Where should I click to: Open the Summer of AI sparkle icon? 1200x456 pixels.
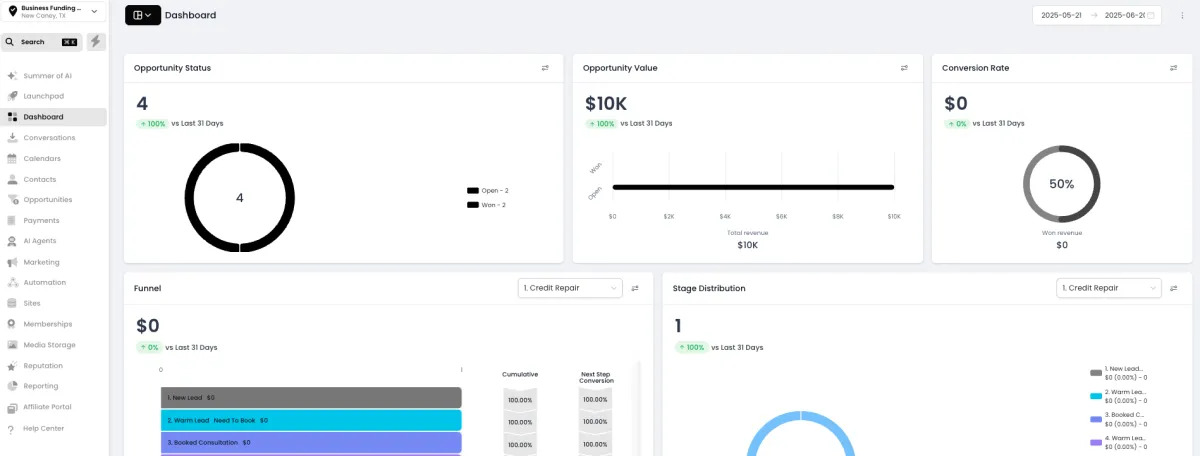click(12, 75)
